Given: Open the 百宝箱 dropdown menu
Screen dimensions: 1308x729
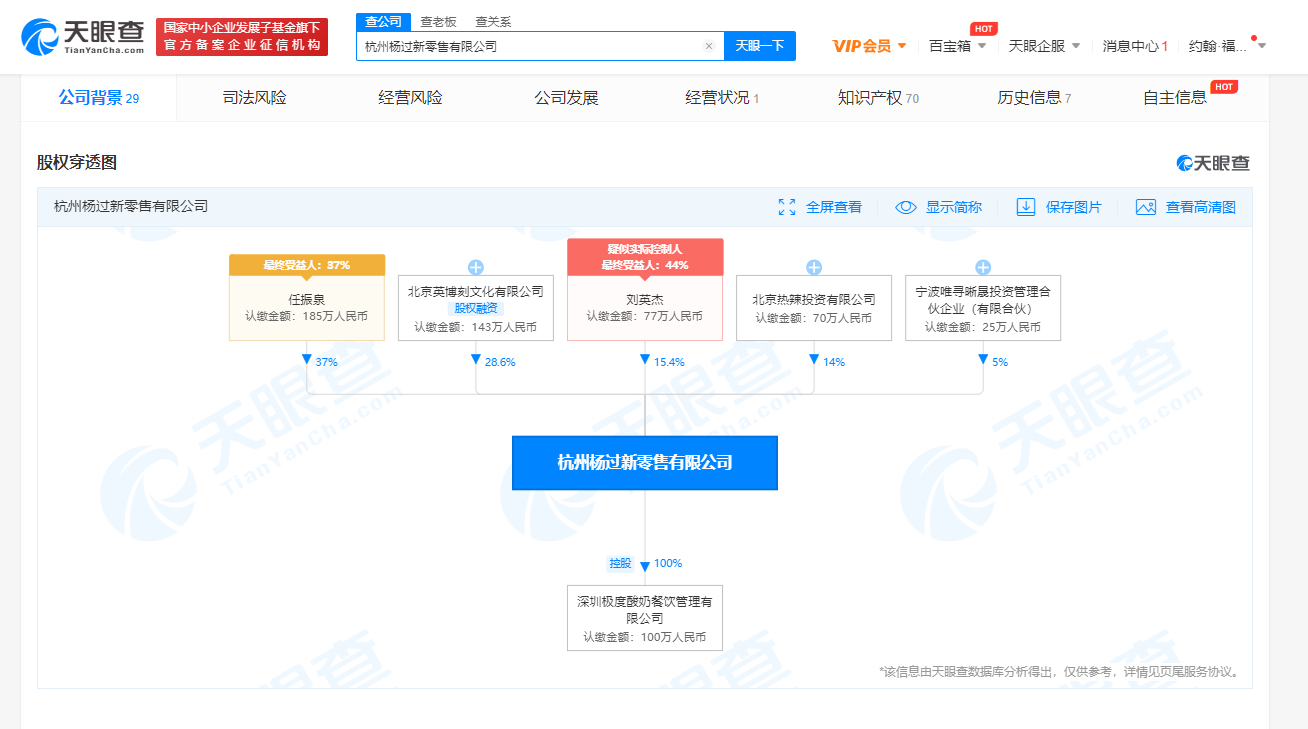Looking at the screenshot, I should coord(957,46).
